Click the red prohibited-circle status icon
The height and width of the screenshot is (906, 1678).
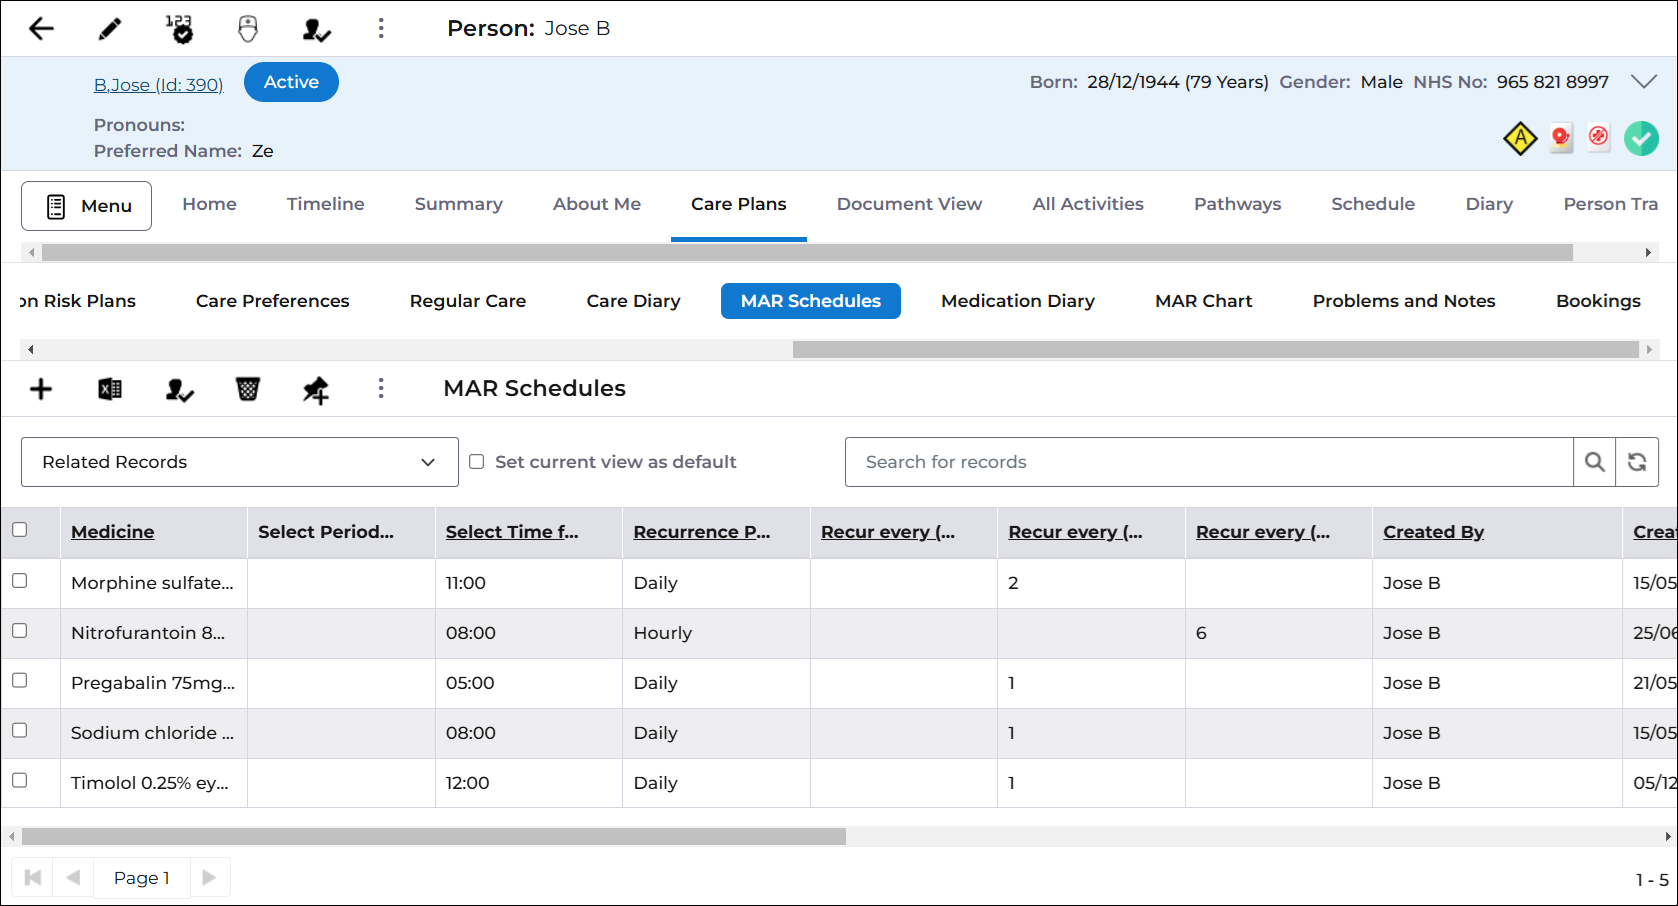click(1599, 136)
